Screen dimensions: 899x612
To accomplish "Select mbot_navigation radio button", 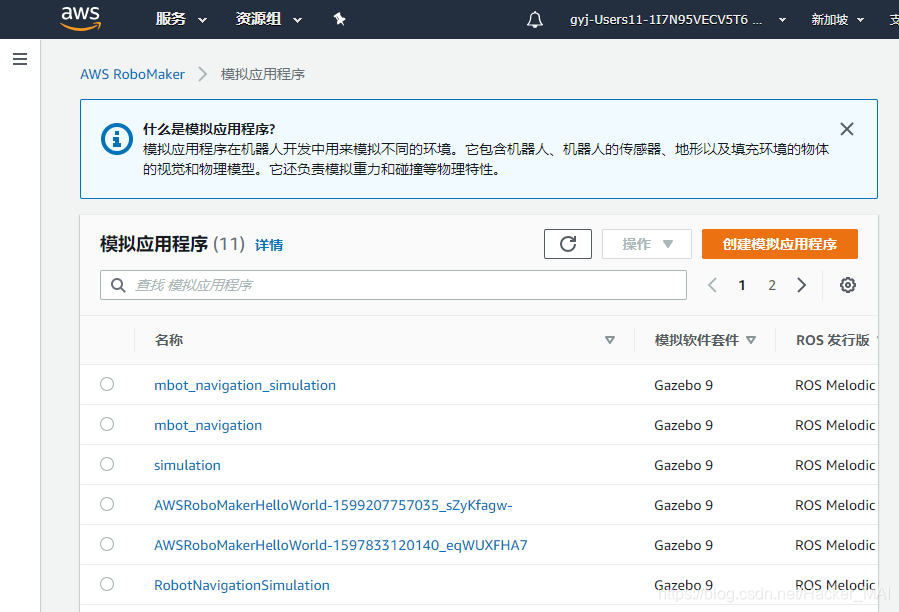I will [x=107, y=424].
